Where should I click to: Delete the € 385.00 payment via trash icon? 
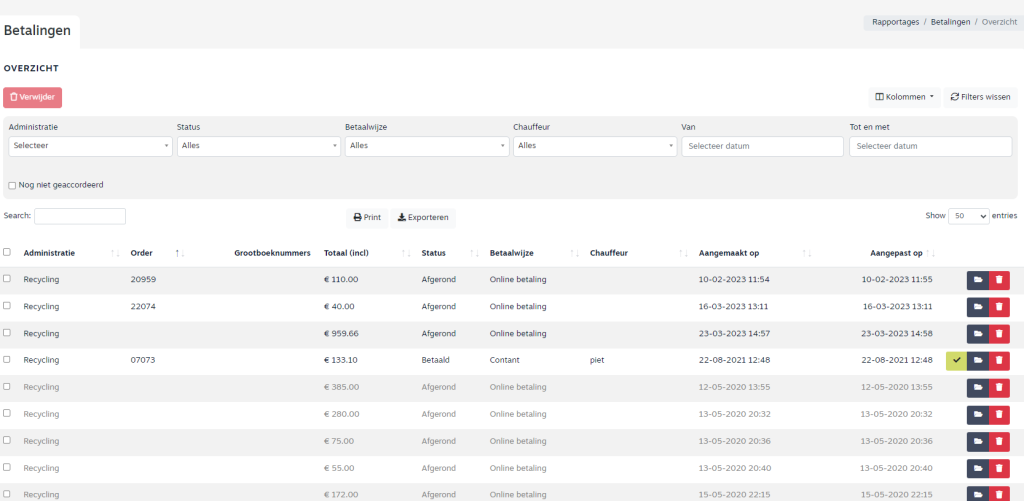point(999,387)
